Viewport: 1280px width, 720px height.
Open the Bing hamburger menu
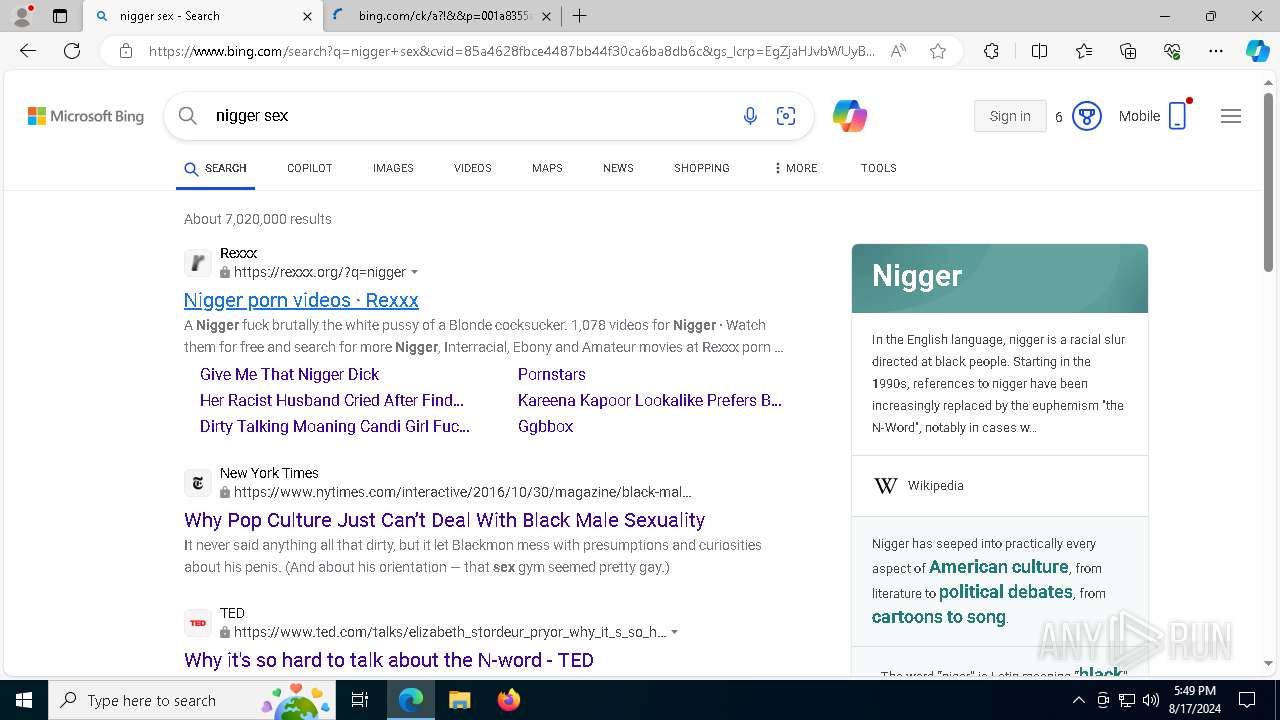1231,116
